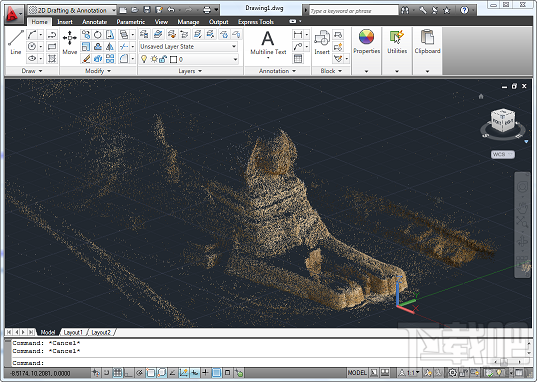The image size is (537, 382).
Task: Open the WCS coordinate system dropdown
Action: click(503, 155)
